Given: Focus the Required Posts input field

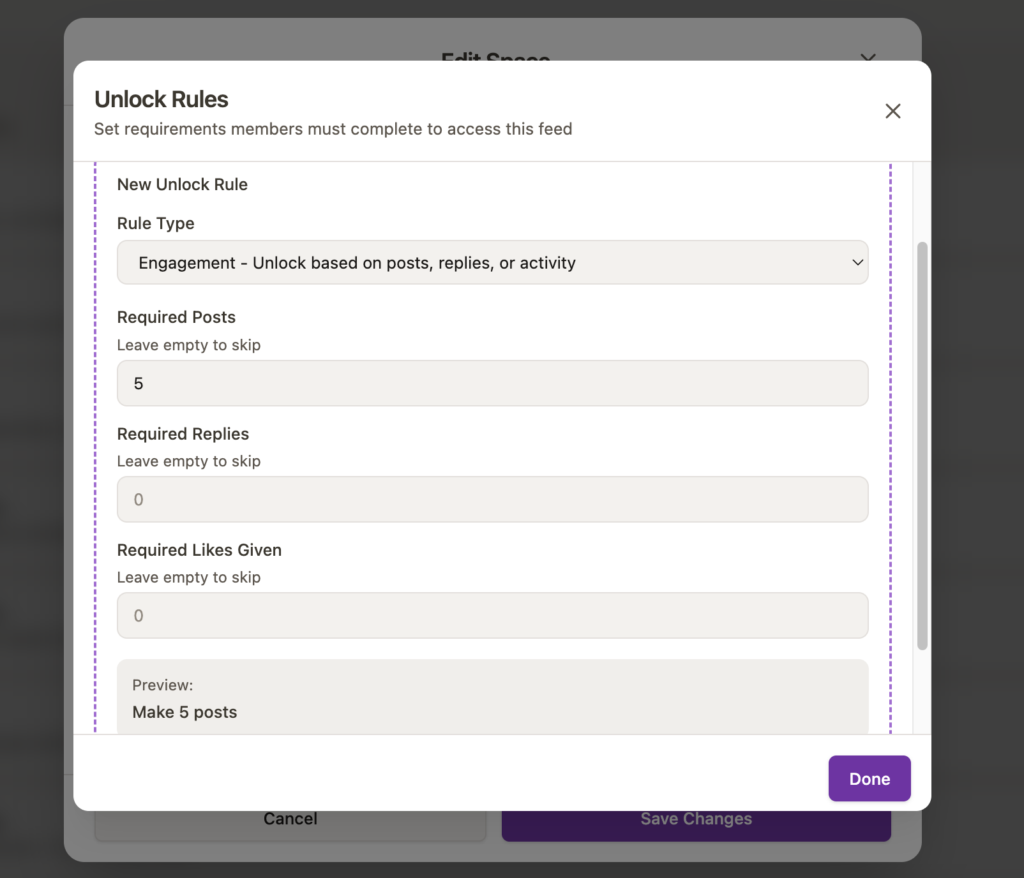Looking at the screenshot, I should [x=492, y=383].
